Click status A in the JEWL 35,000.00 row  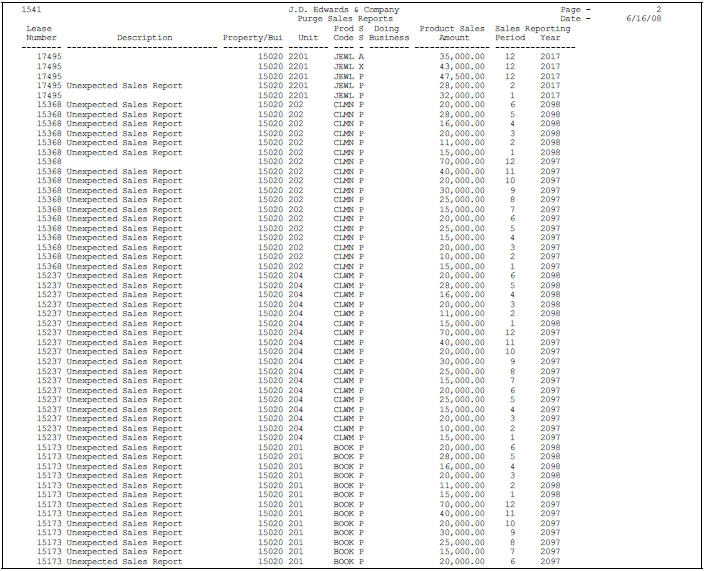361,57
